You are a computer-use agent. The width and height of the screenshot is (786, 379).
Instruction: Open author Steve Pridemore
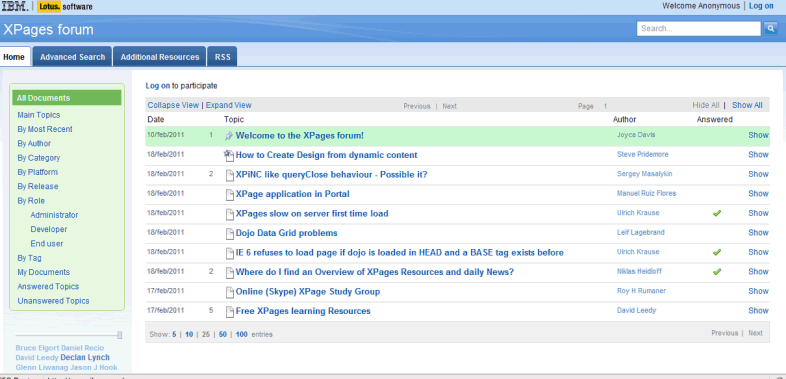point(643,154)
